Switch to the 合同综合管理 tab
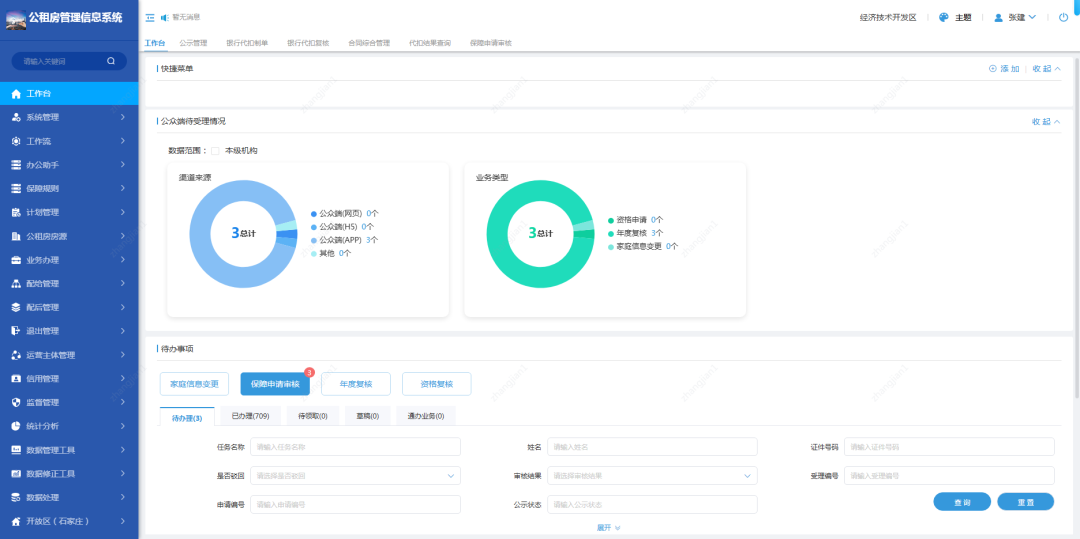1080x539 pixels. (369, 43)
